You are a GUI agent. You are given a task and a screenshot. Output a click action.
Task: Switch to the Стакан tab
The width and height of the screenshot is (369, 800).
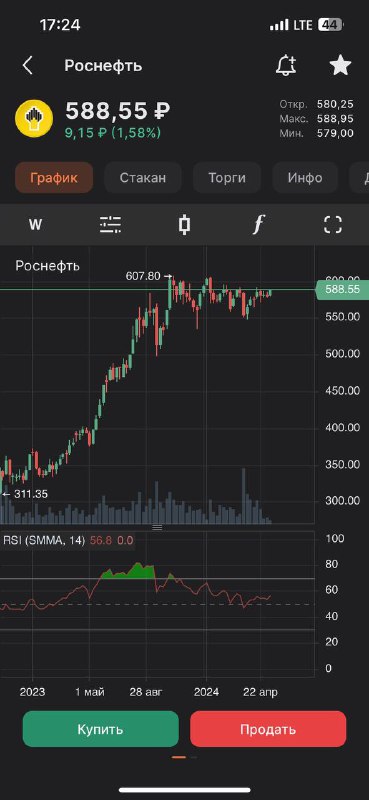tap(143, 178)
